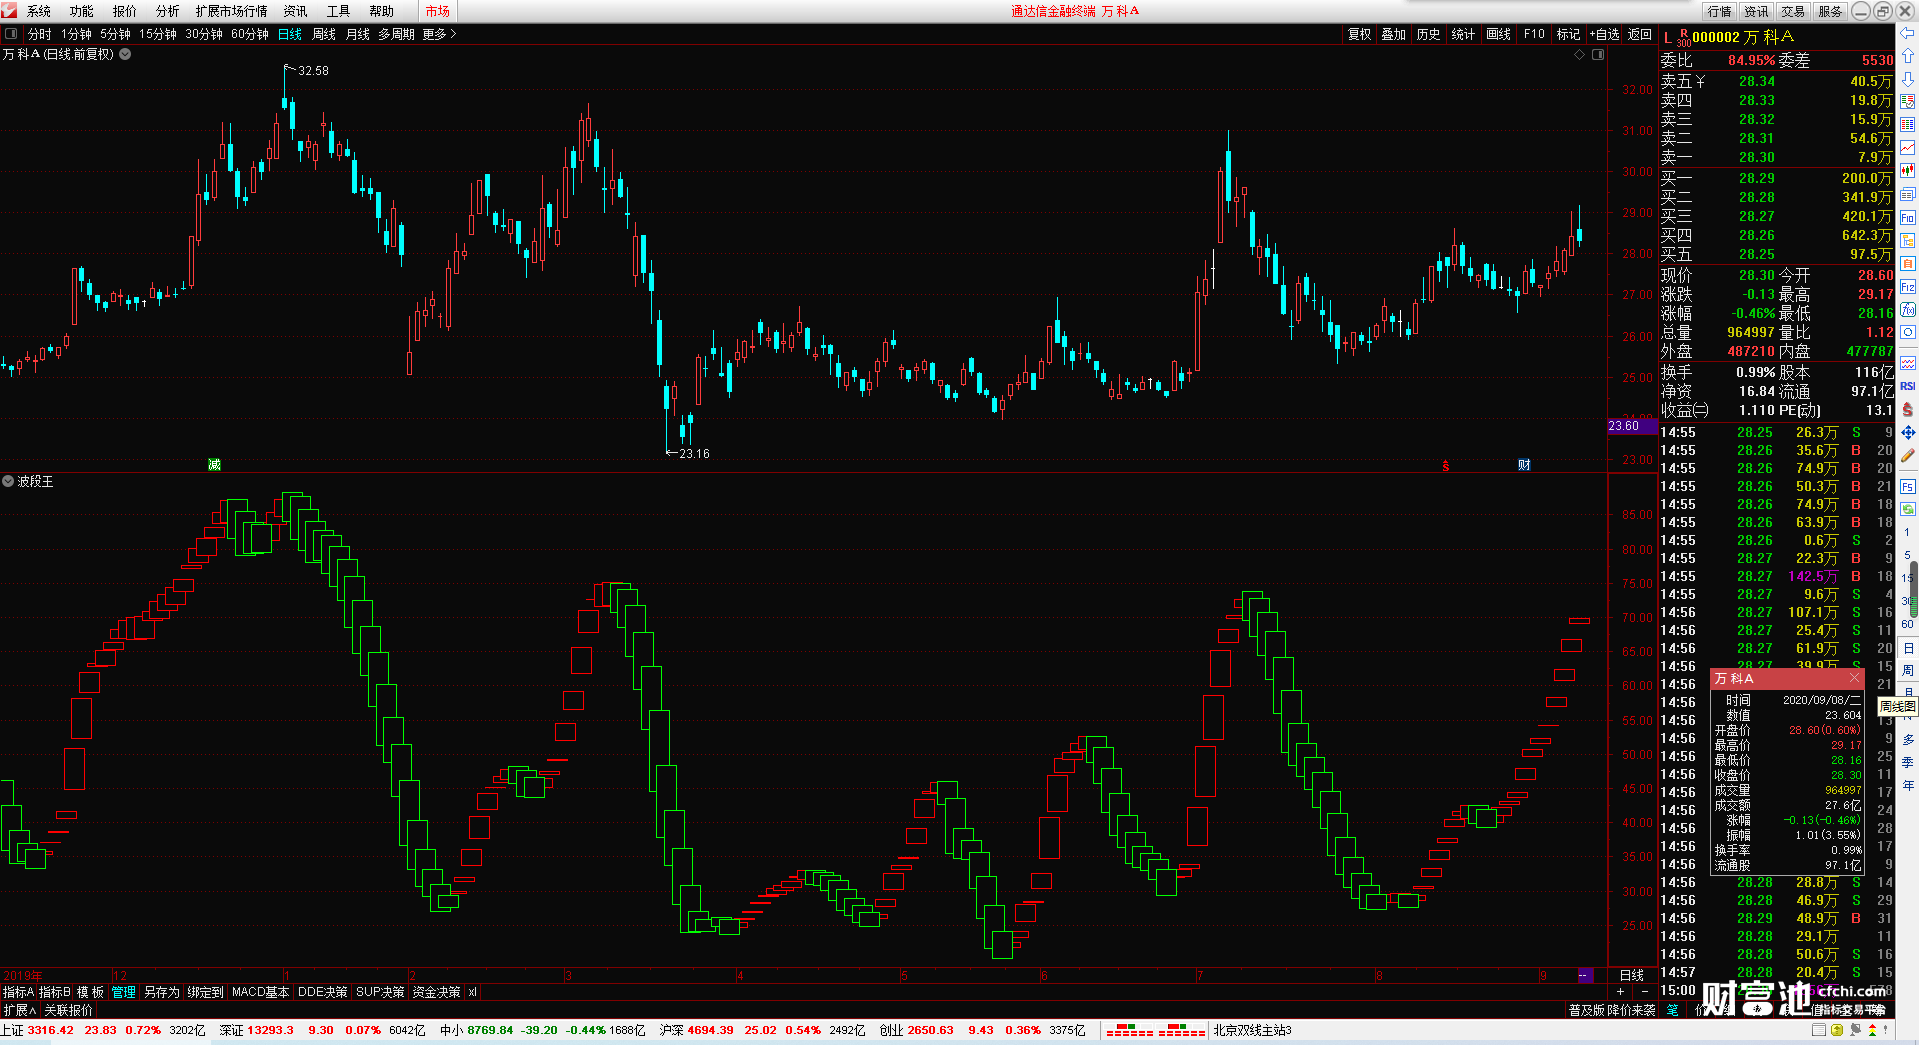Toggle the 万科A chart title round button
The height and width of the screenshot is (1045, 1919).
pyautogui.click(x=125, y=55)
